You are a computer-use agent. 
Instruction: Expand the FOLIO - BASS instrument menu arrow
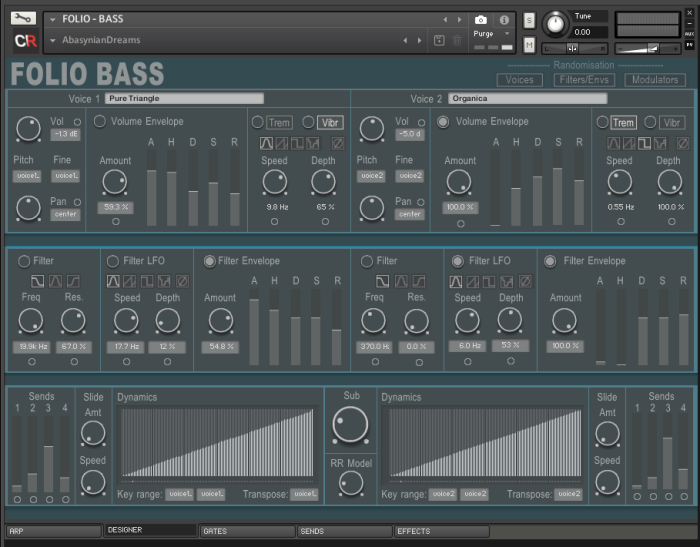coord(53,20)
